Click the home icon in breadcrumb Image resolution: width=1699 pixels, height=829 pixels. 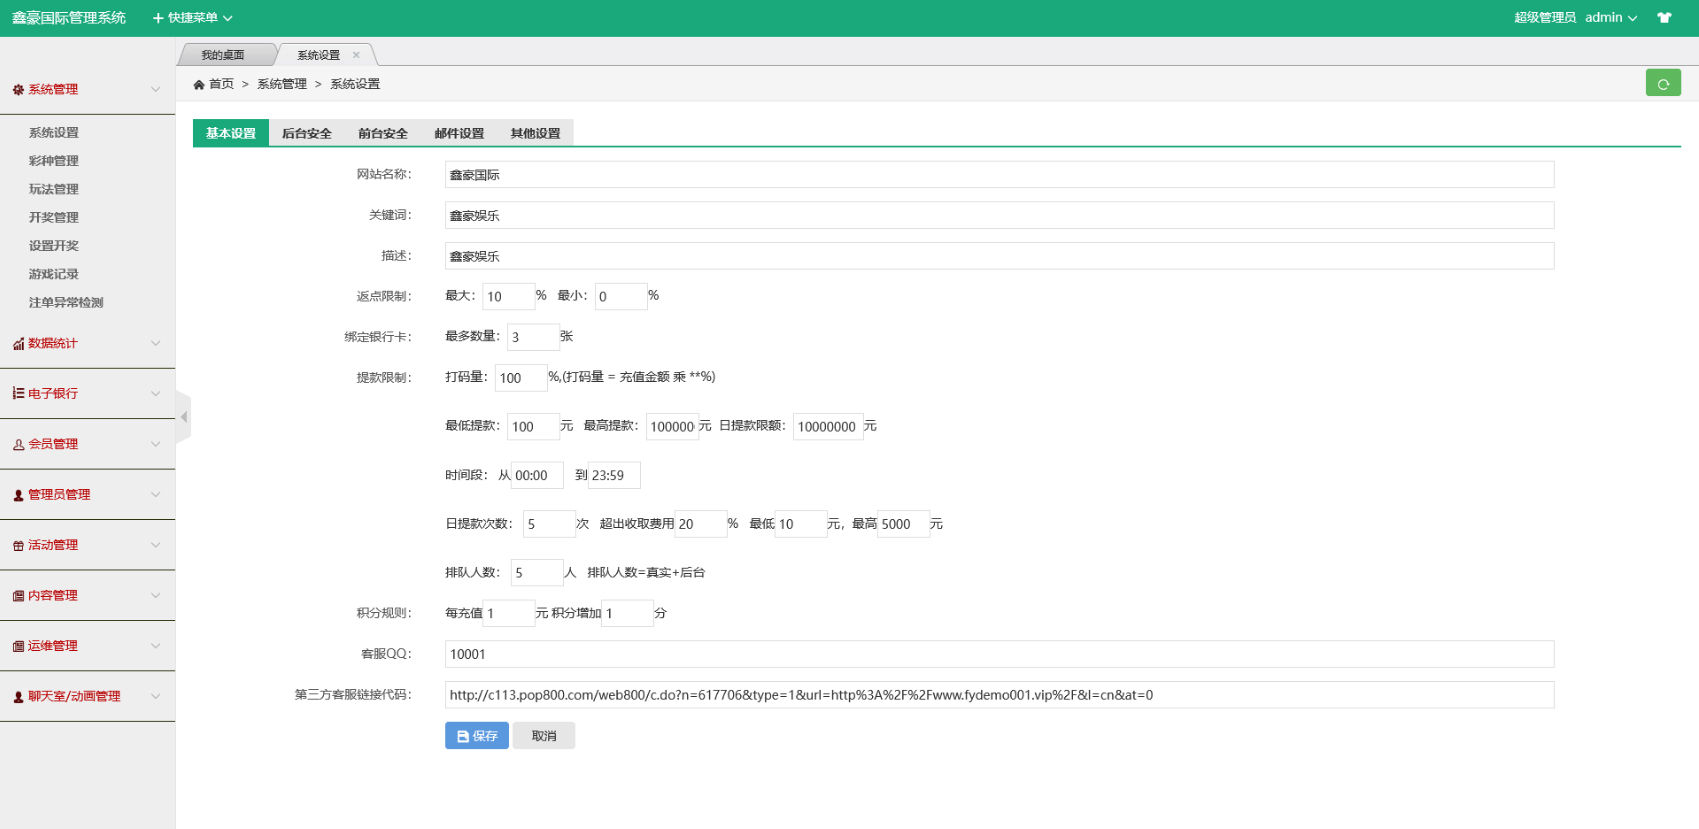tap(199, 85)
